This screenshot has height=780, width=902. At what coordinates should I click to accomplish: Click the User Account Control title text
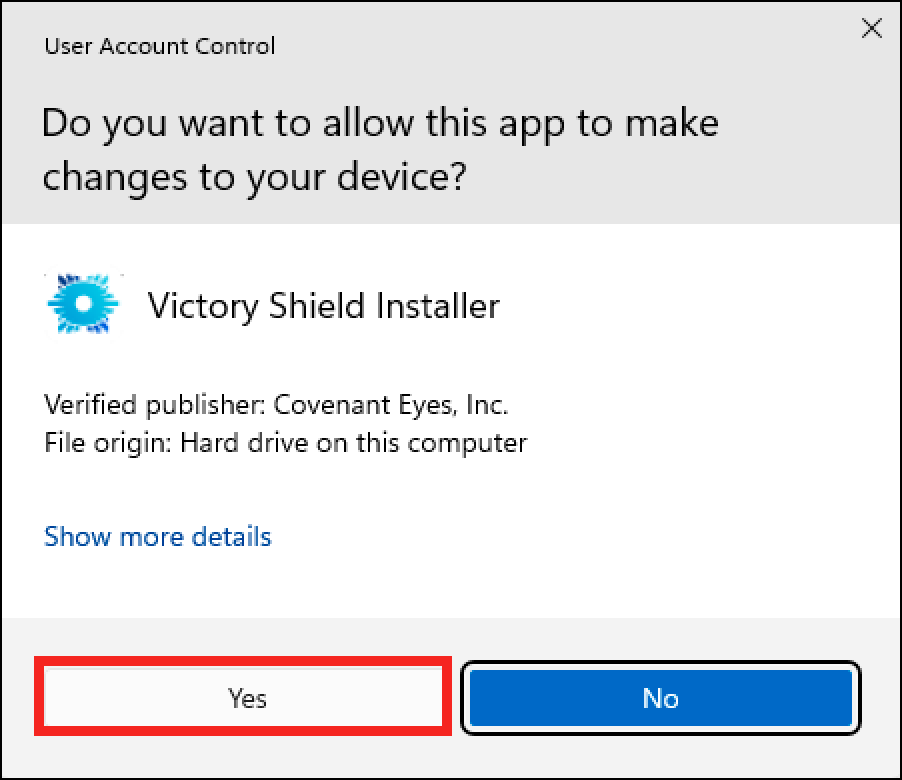pyautogui.click(x=159, y=46)
